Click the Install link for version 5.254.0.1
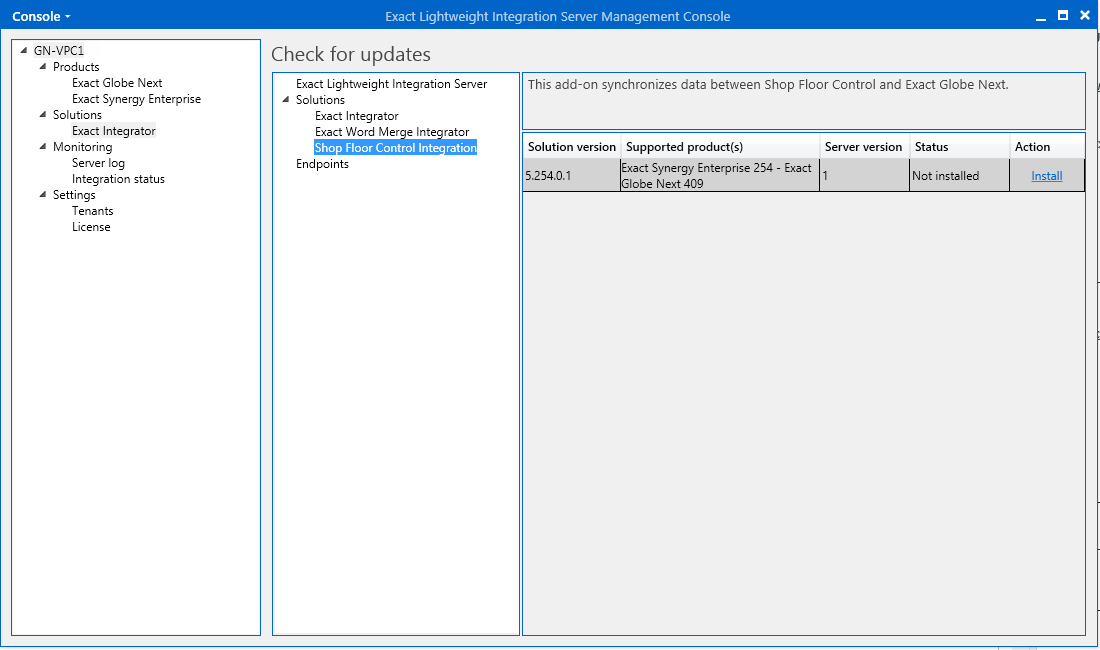 [1047, 176]
